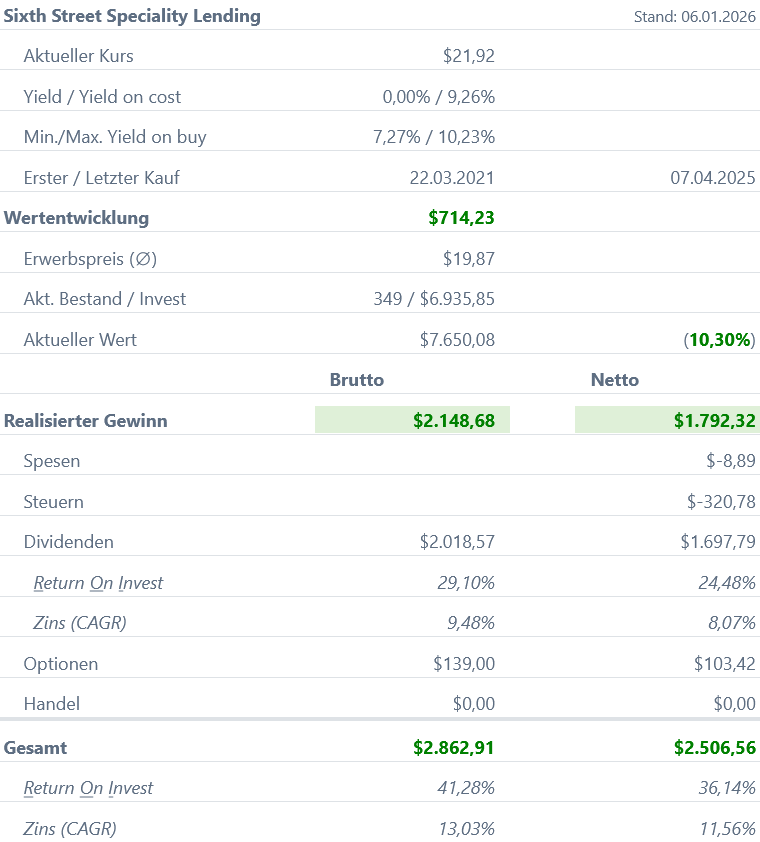Click the green 10,30% percentage gain
Image resolution: width=760 pixels, height=842 pixels.
(x=719, y=340)
